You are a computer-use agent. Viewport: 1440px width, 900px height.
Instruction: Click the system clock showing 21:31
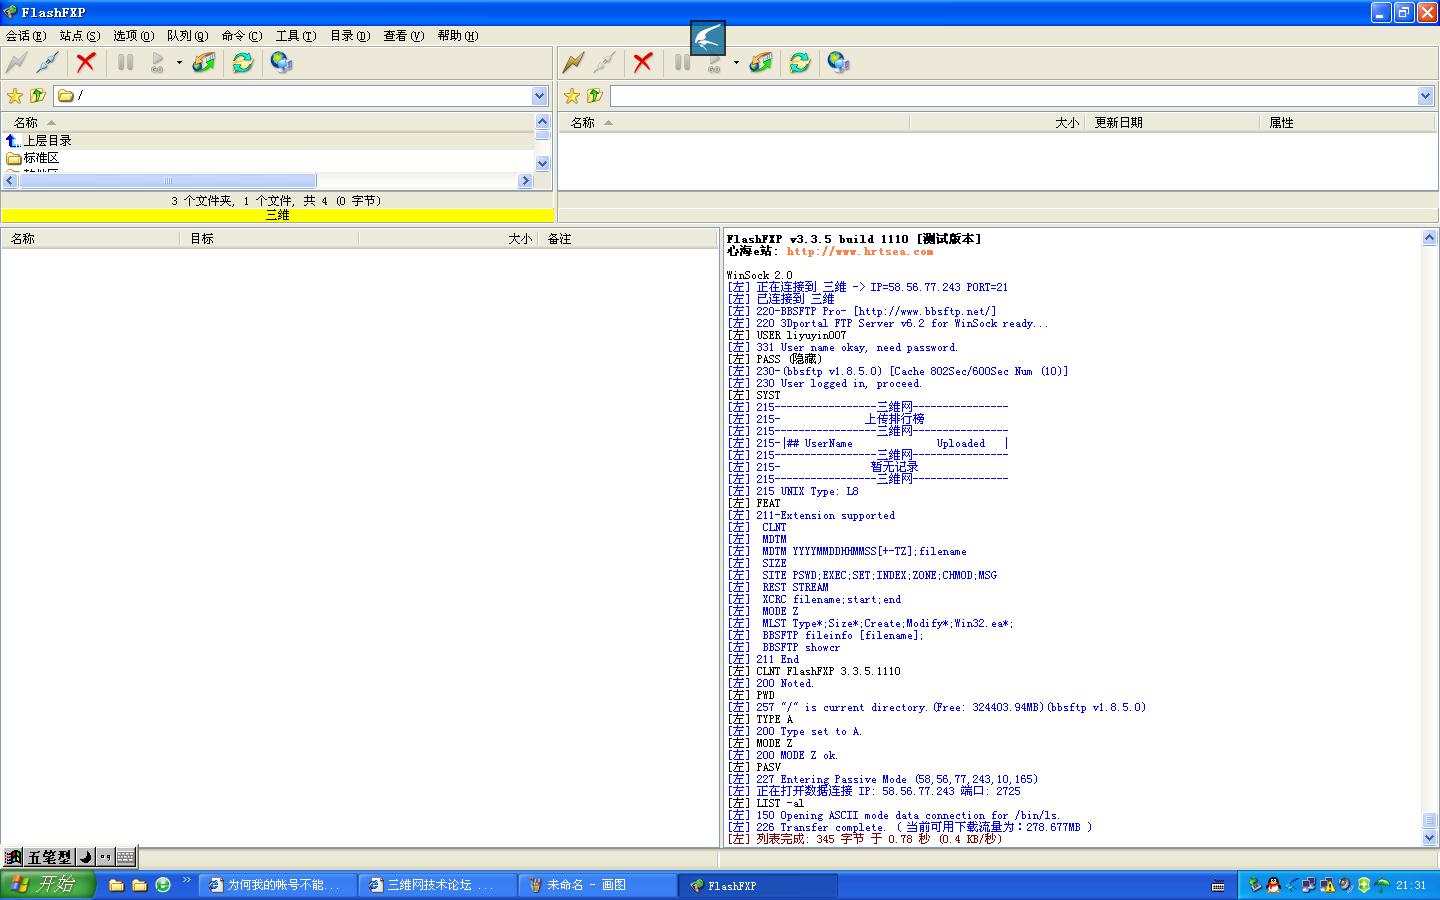coord(1412,885)
